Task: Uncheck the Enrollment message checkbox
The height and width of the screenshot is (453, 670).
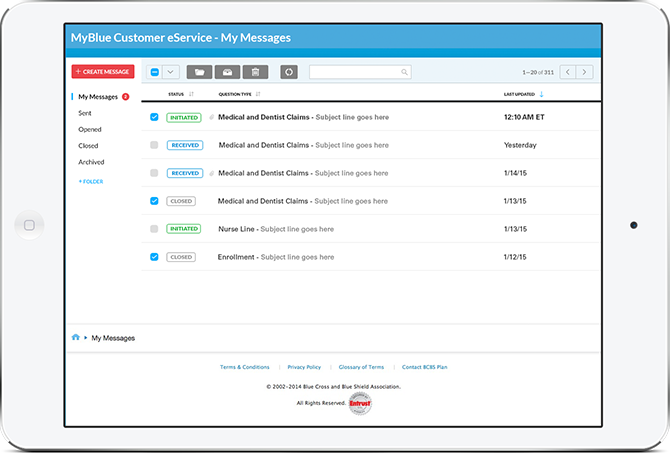Action: tap(154, 257)
